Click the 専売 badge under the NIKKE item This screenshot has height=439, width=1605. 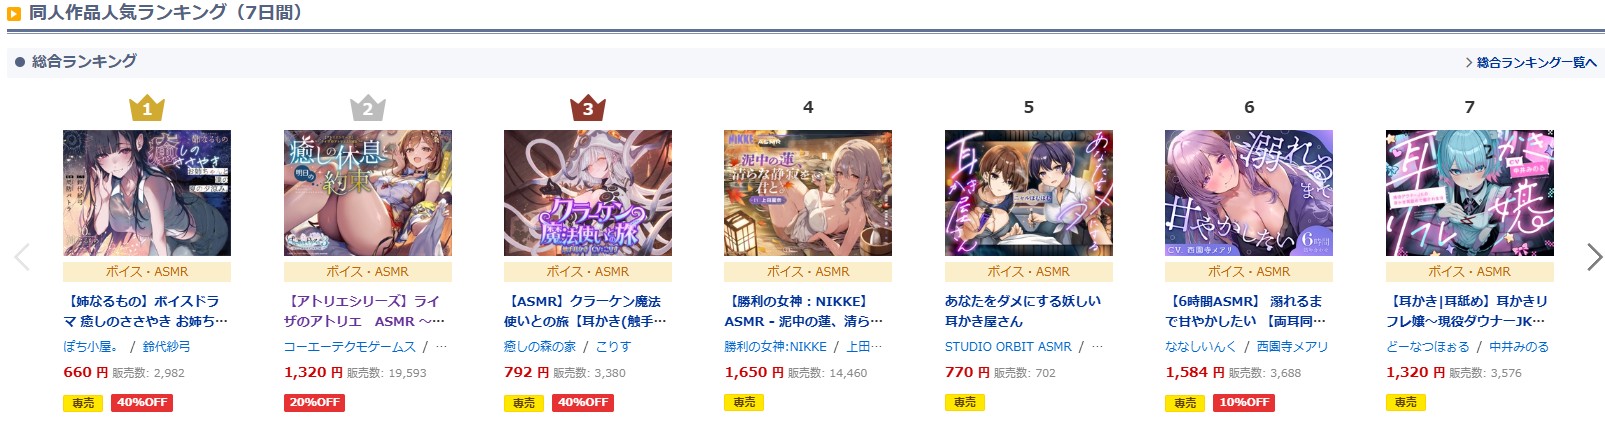pyautogui.click(x=745, y=402)
